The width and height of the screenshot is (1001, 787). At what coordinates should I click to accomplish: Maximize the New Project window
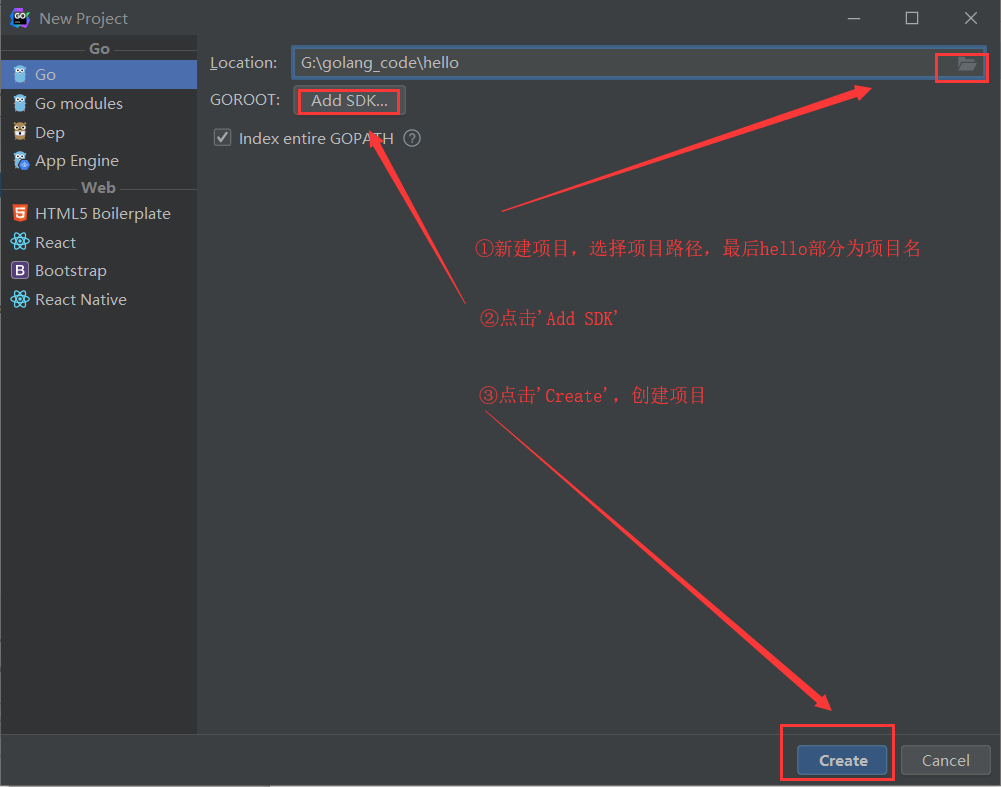(912, 18)
